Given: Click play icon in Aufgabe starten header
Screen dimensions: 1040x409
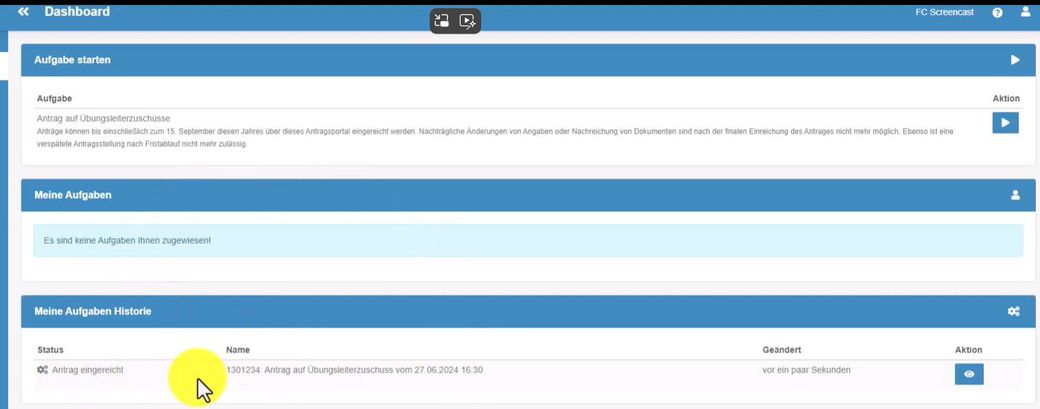Looking at the screenshot, I should pos(1015,60).
